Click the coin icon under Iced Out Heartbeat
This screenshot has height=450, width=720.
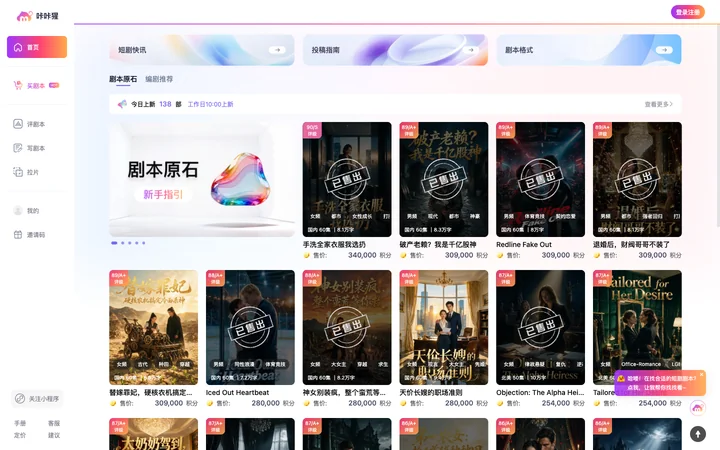[x=209, y=403]
